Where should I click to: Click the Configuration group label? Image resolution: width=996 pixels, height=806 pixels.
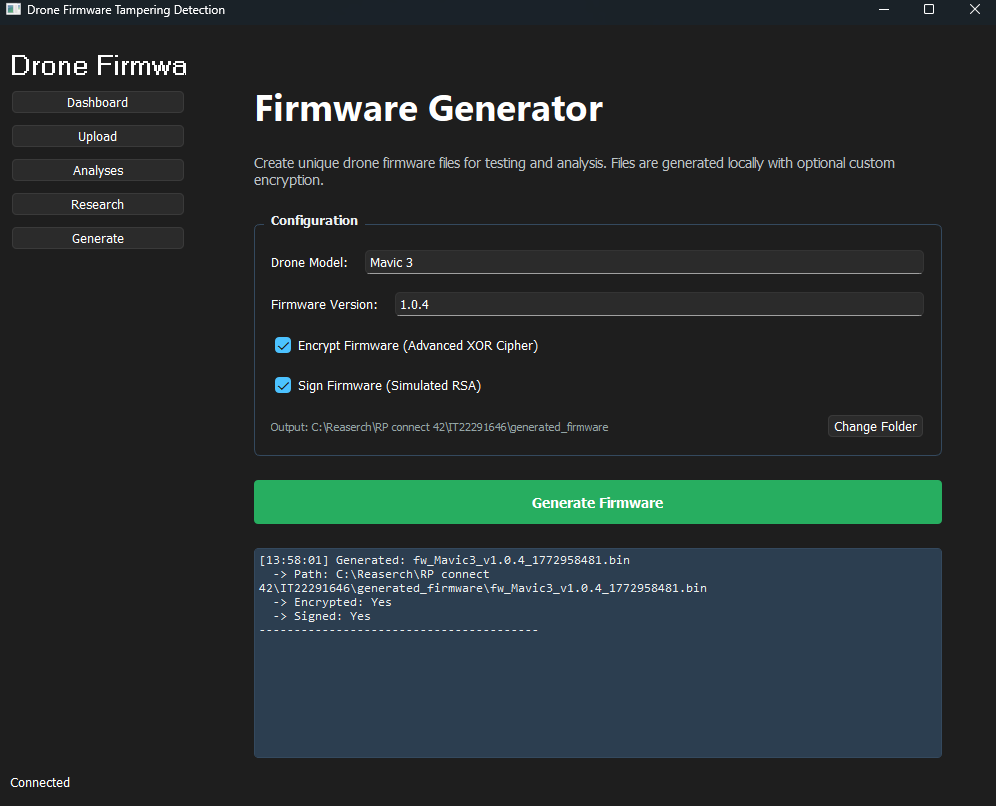coord(314,220)
